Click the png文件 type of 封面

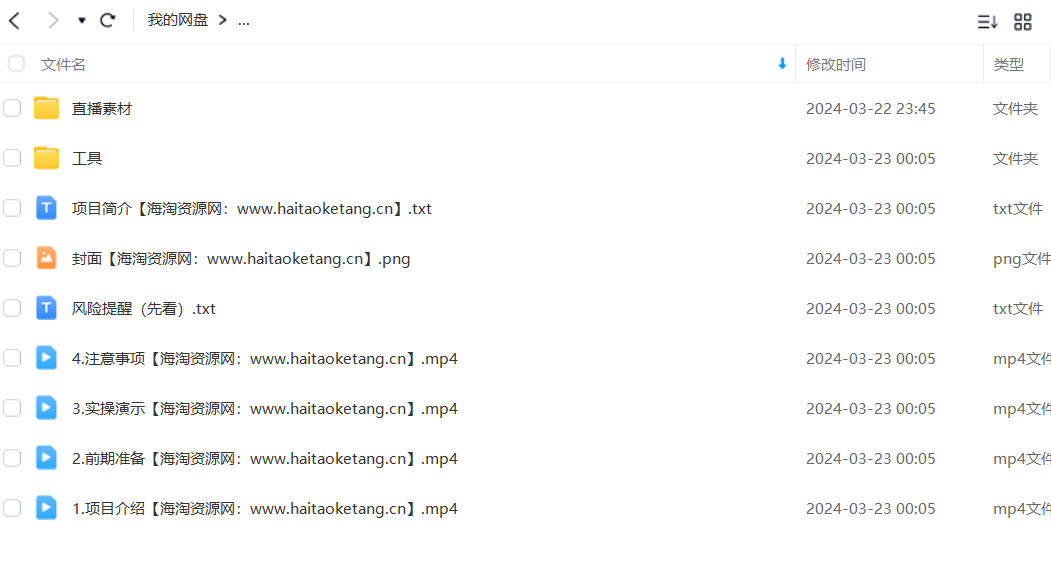(1022, 259)
